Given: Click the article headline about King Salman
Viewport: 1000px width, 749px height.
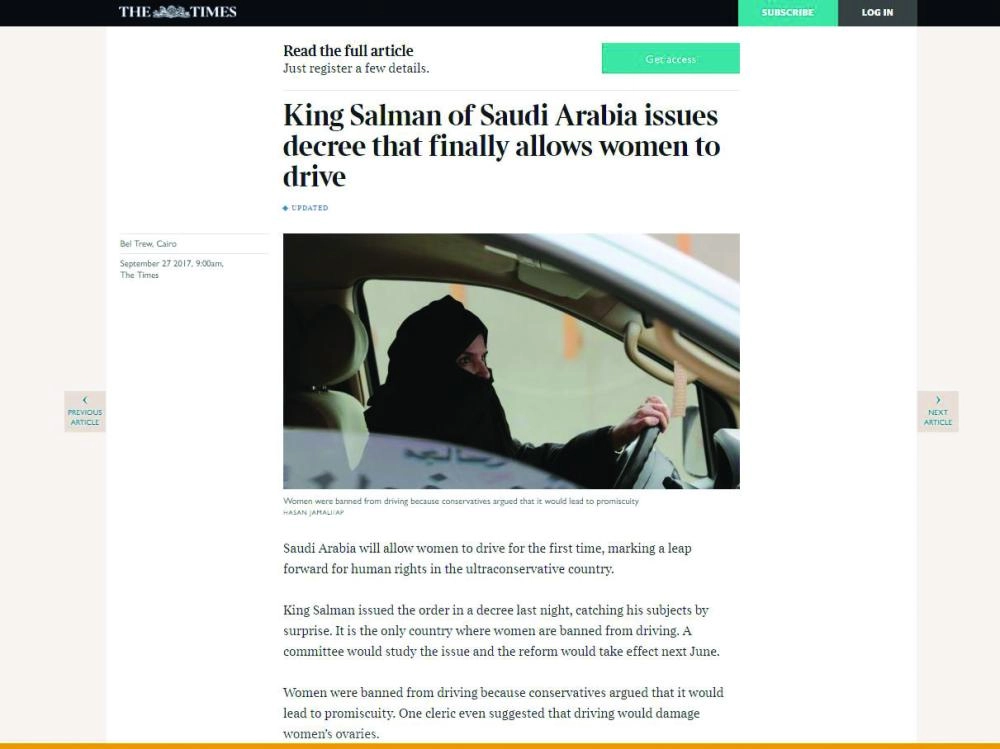Looking at the screenshot, I should click(x=502, y=146).
